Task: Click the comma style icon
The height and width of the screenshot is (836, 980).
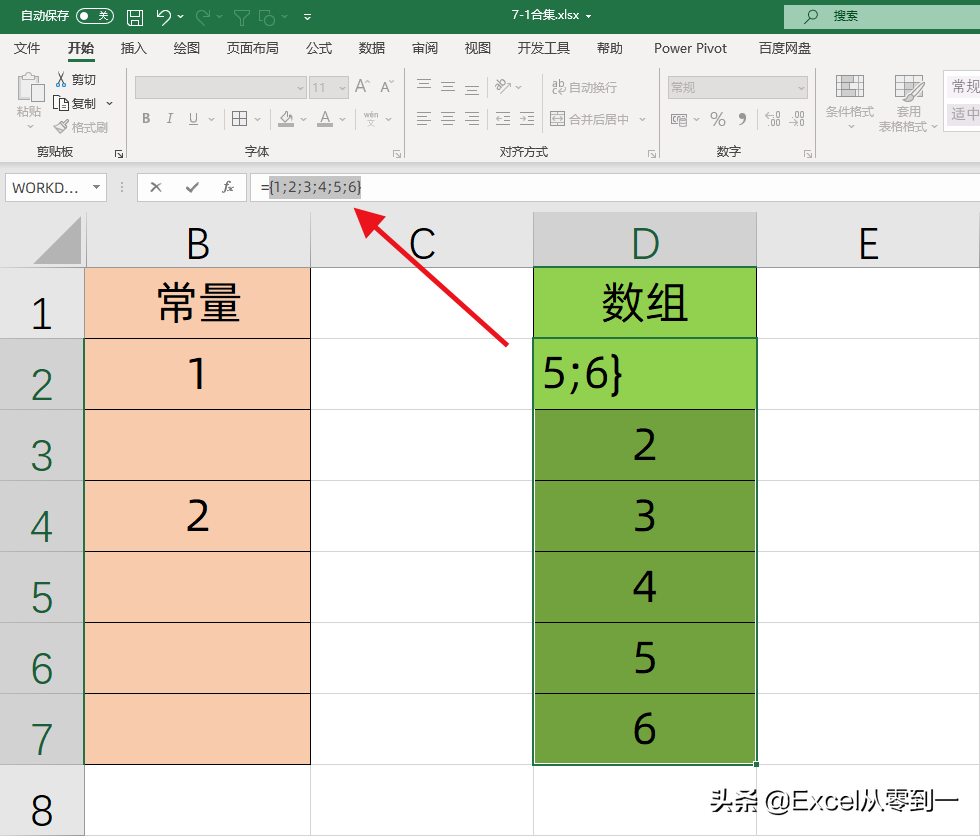Action: pyautogui.click(x=742, y=119)
